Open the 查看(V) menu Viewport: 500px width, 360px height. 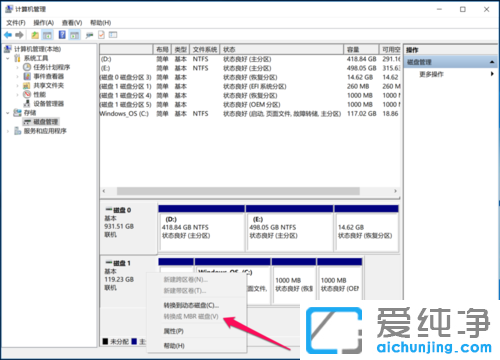pyautogui.click(x=72, y=23)
